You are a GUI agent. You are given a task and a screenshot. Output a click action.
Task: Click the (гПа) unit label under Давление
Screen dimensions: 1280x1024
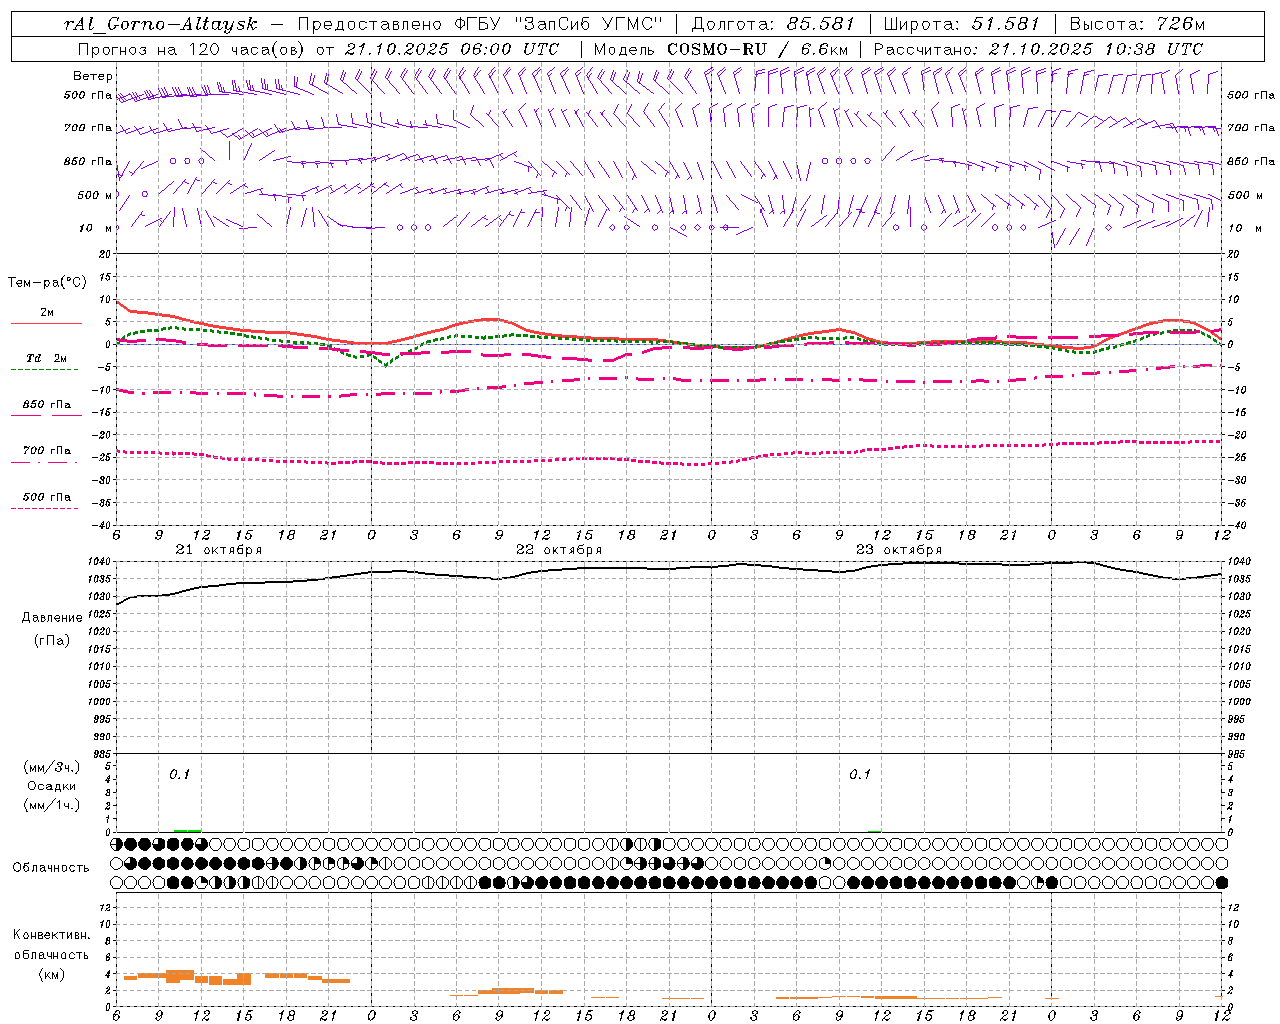point(52,641)
